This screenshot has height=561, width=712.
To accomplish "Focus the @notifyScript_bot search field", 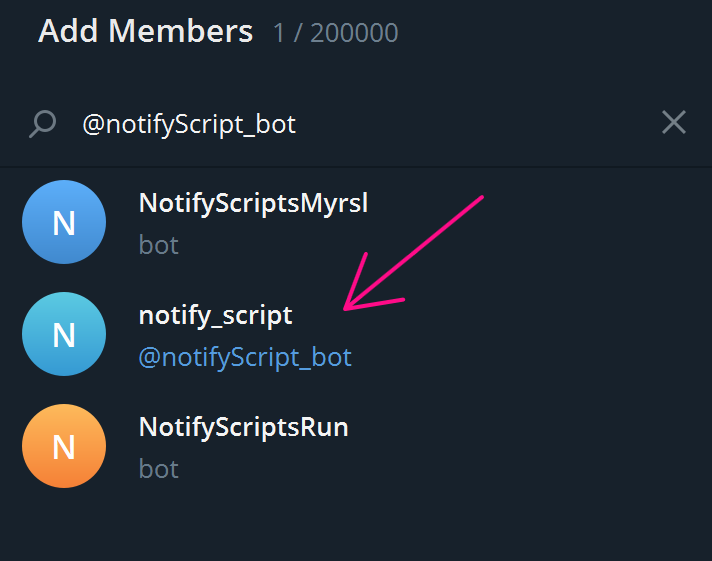I will coord(350,124).
